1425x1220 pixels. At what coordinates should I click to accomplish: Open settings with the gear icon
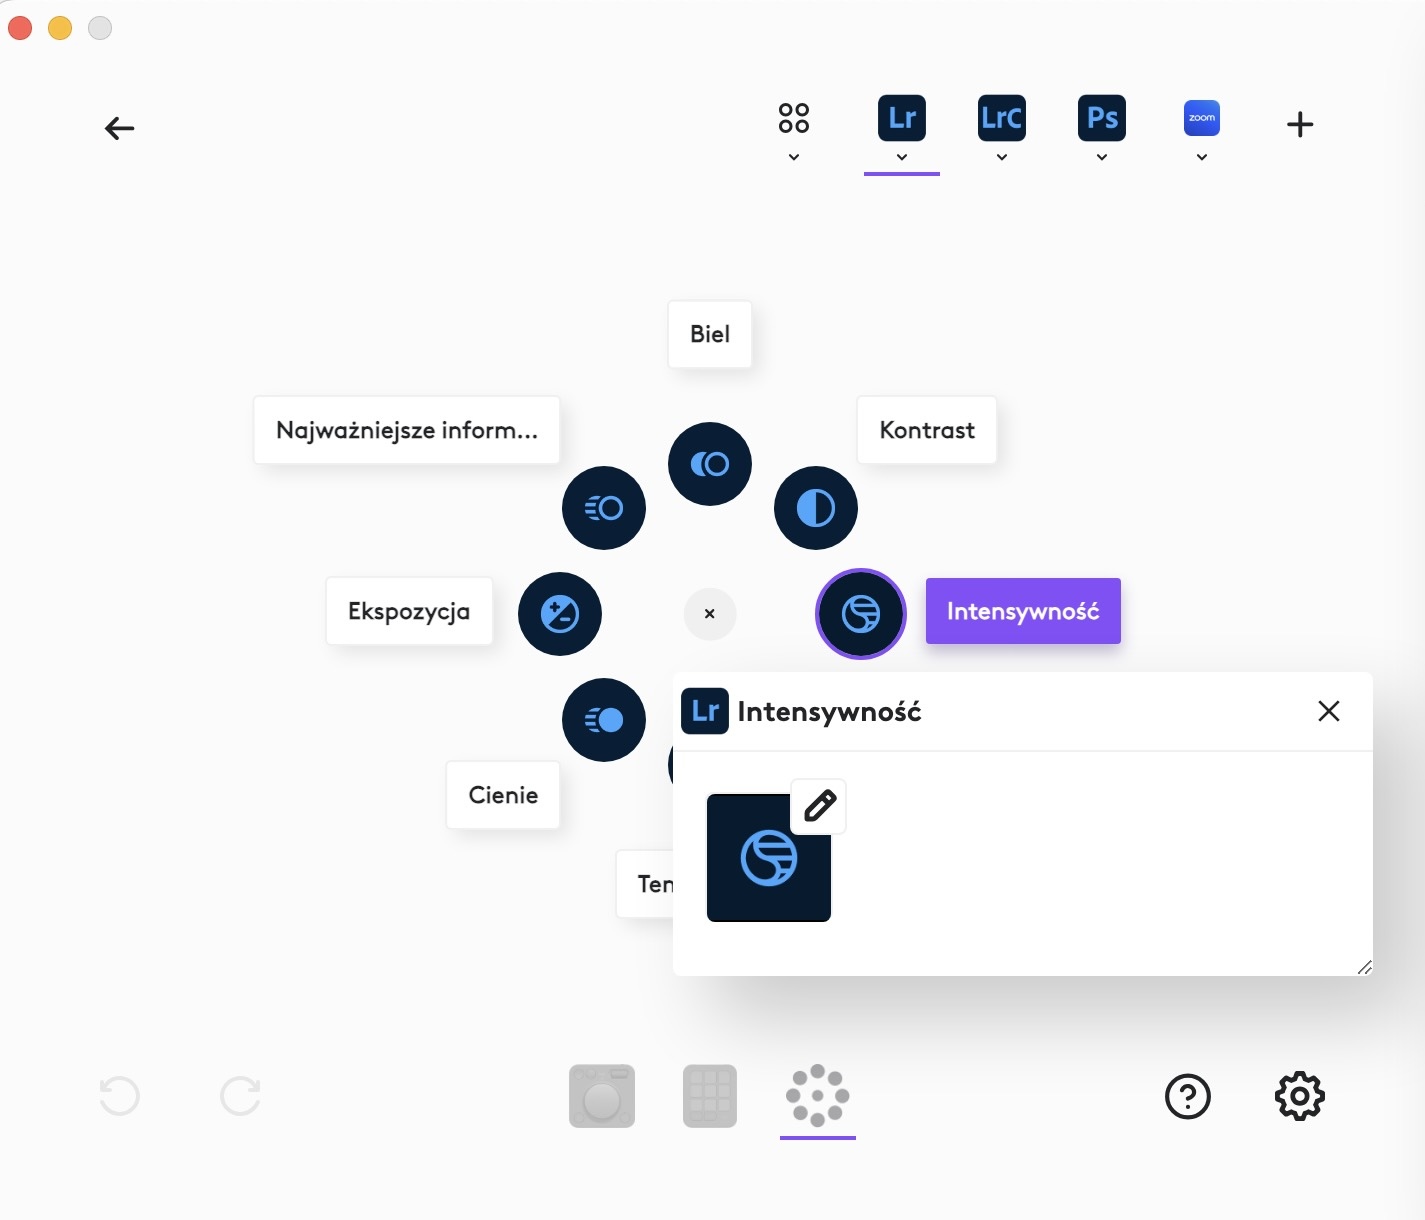pyautogui.click(x=1299, y=1097)
